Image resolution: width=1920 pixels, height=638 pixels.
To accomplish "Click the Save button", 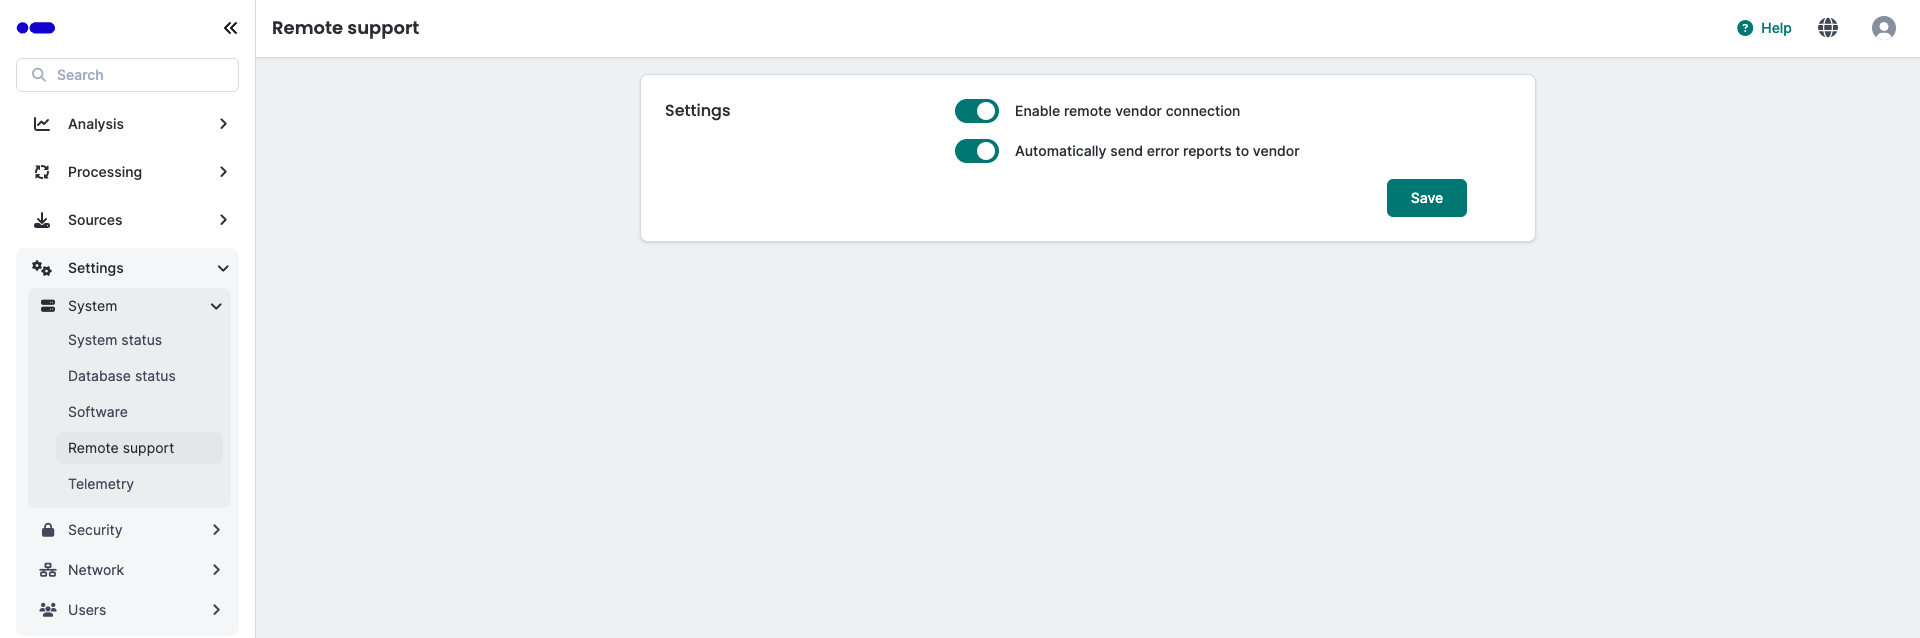I will (x=1426, y=197).
